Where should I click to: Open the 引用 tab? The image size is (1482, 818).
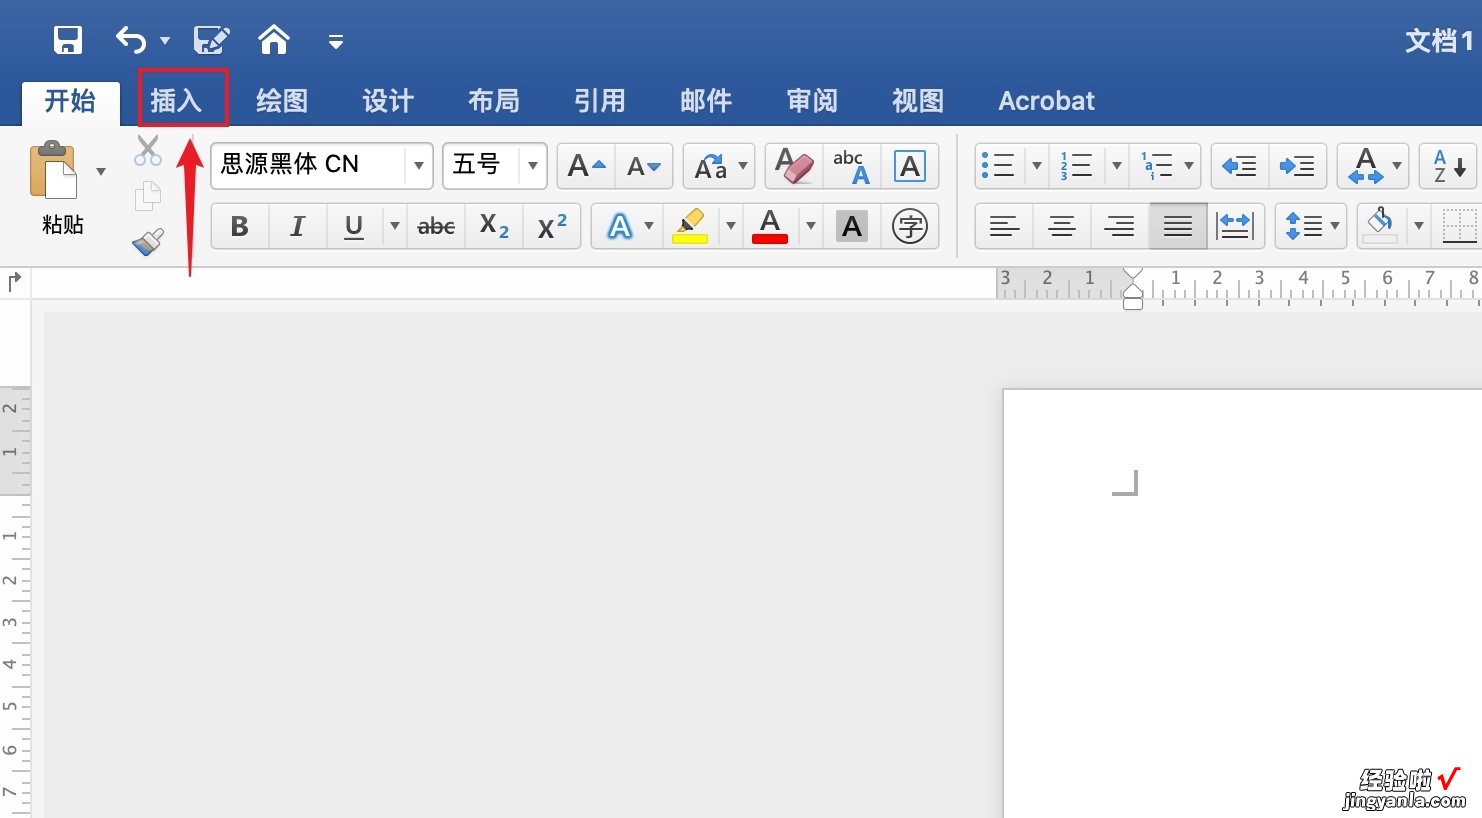click(600, 101)
